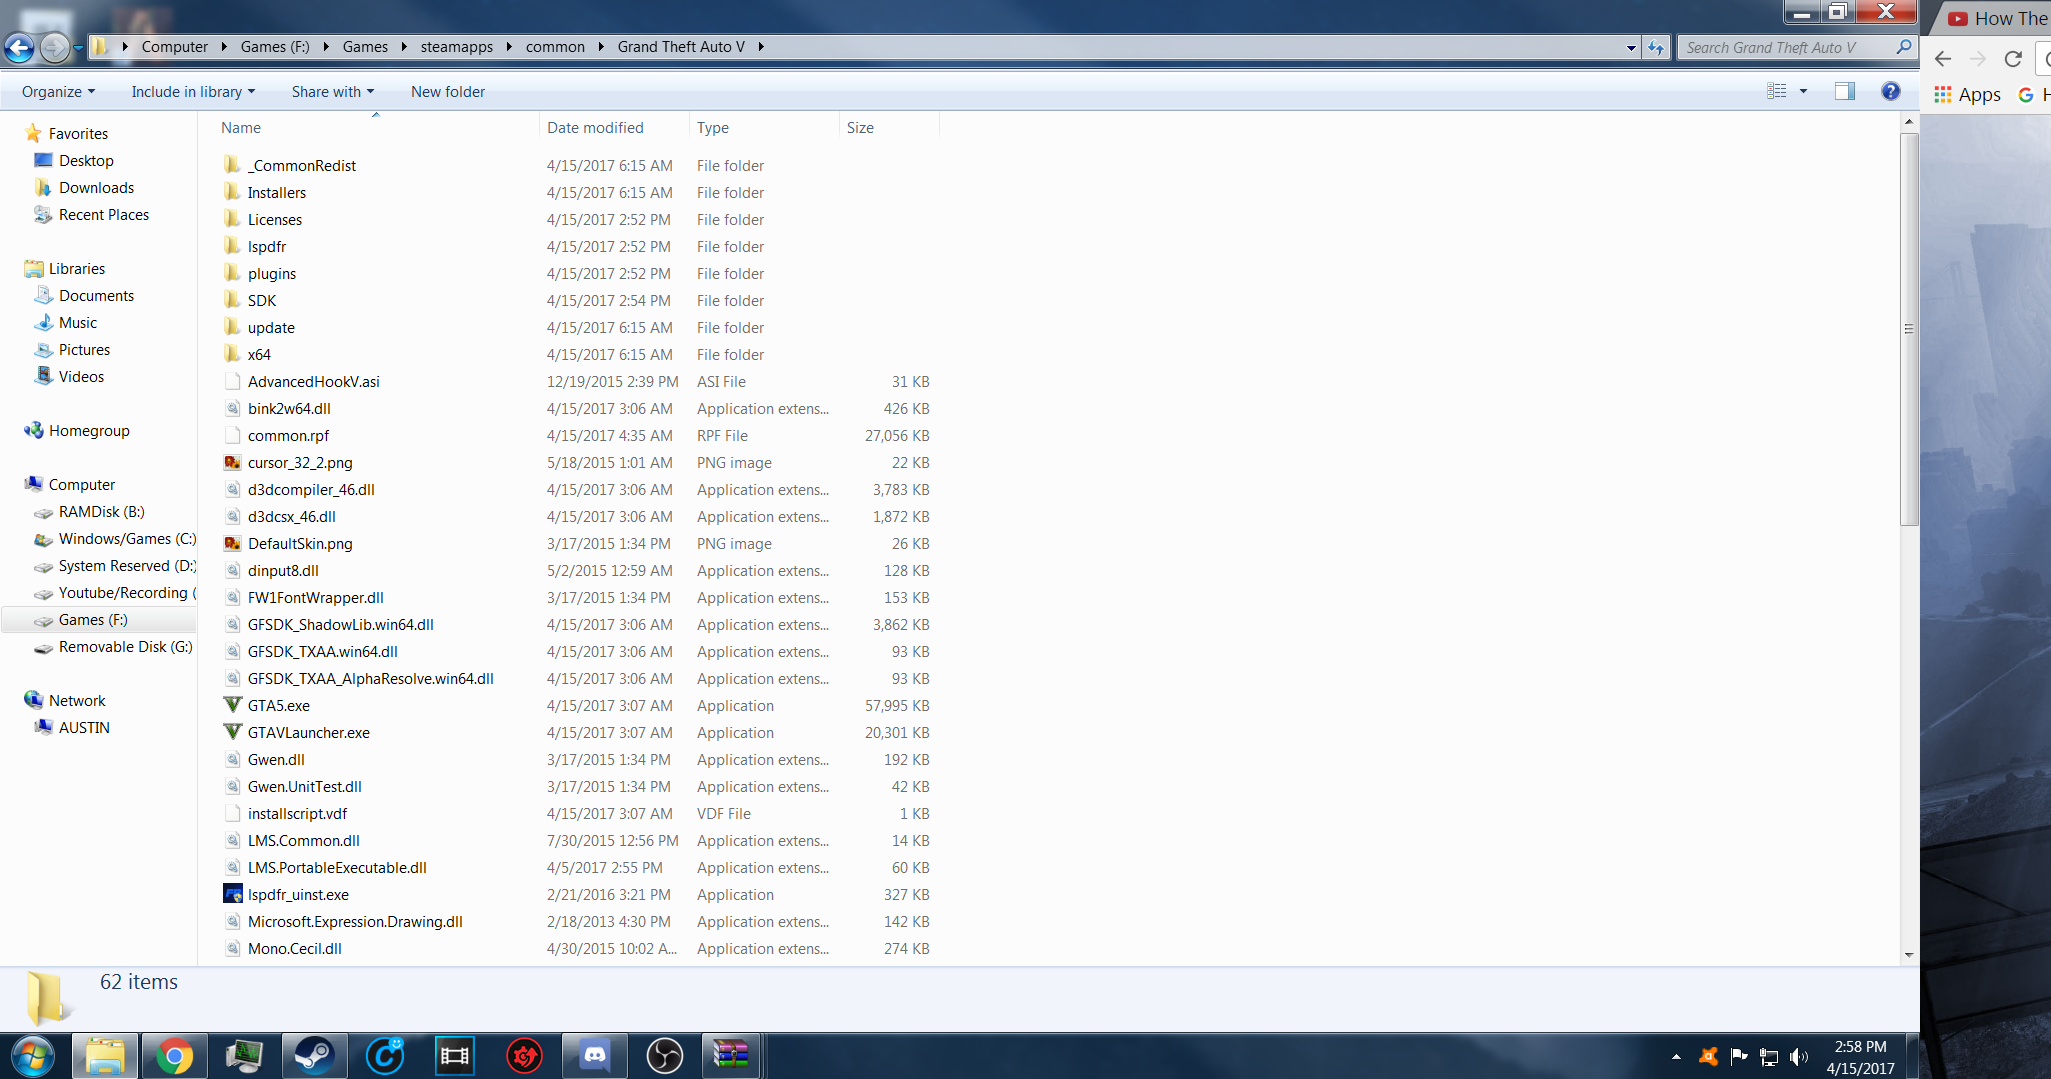Image resolution: width=2051 pixels, height=1079 pixels.
Task: Toggle the preview pane button
Action: point(1845,91)
